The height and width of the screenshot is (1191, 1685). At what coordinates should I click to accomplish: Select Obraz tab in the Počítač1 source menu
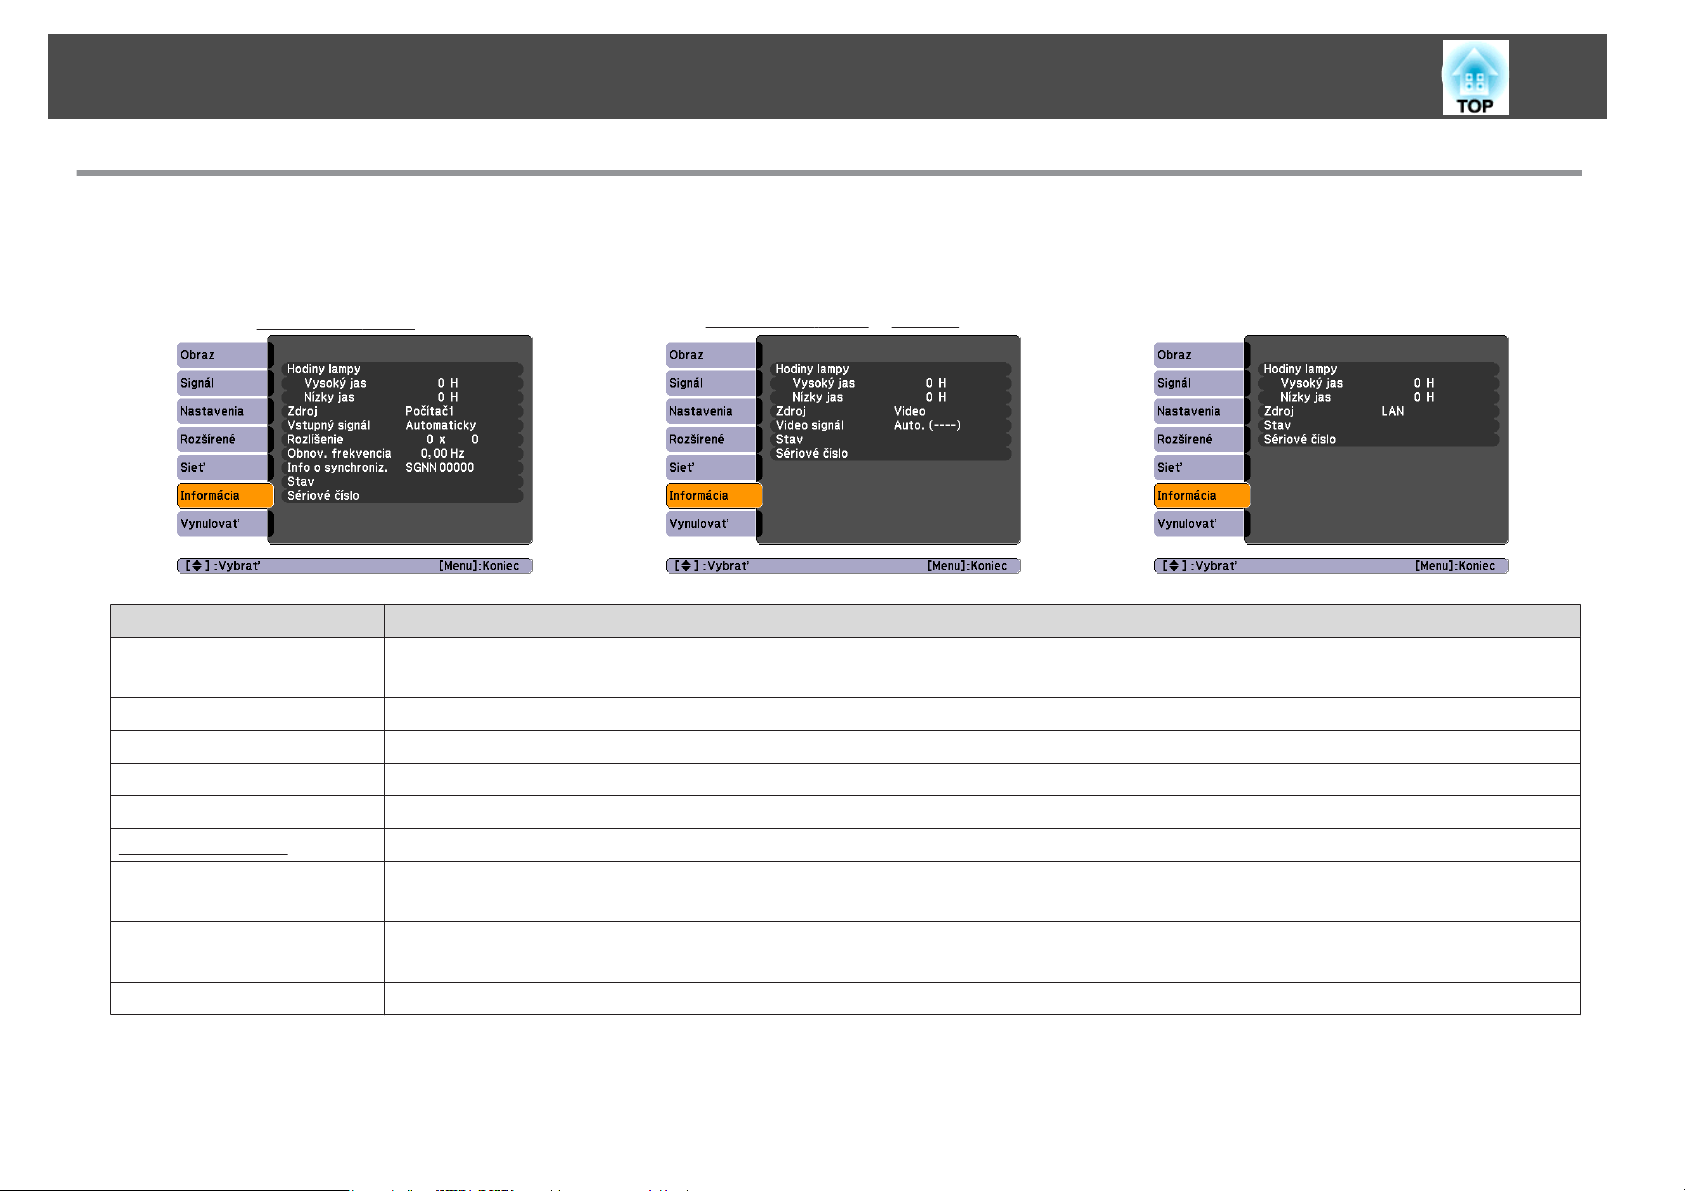[x=223, y=355]
